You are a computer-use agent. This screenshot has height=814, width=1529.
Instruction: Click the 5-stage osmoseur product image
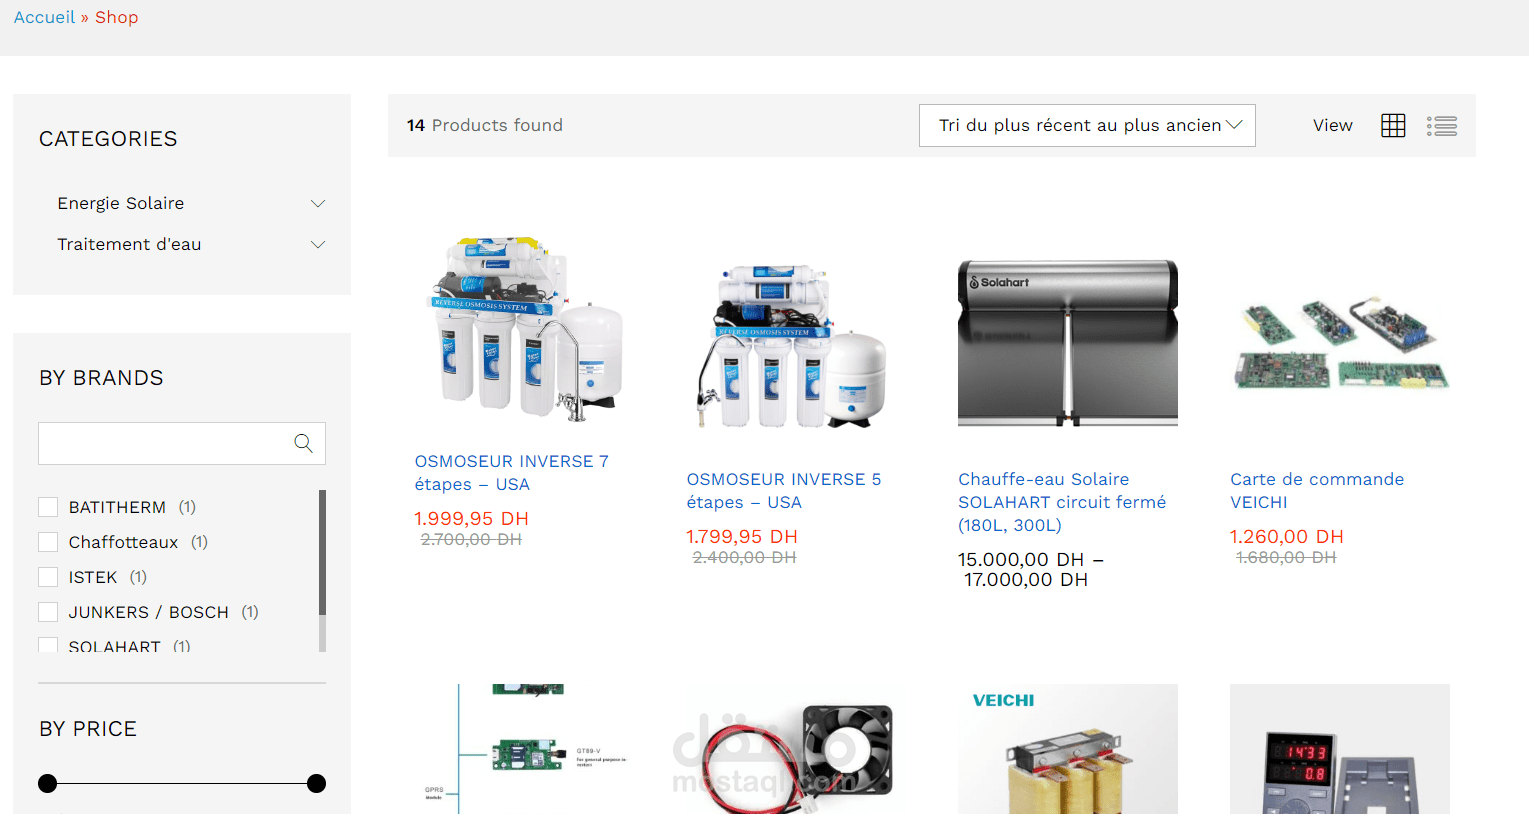pyautogui.click(x=796, y=345)
